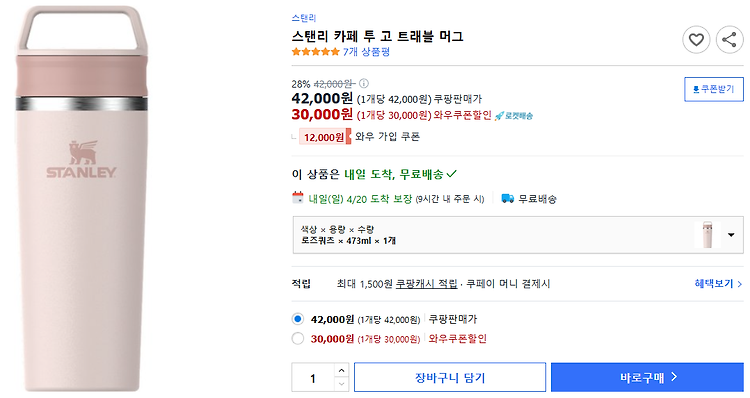Open the share icon menu

729,40
